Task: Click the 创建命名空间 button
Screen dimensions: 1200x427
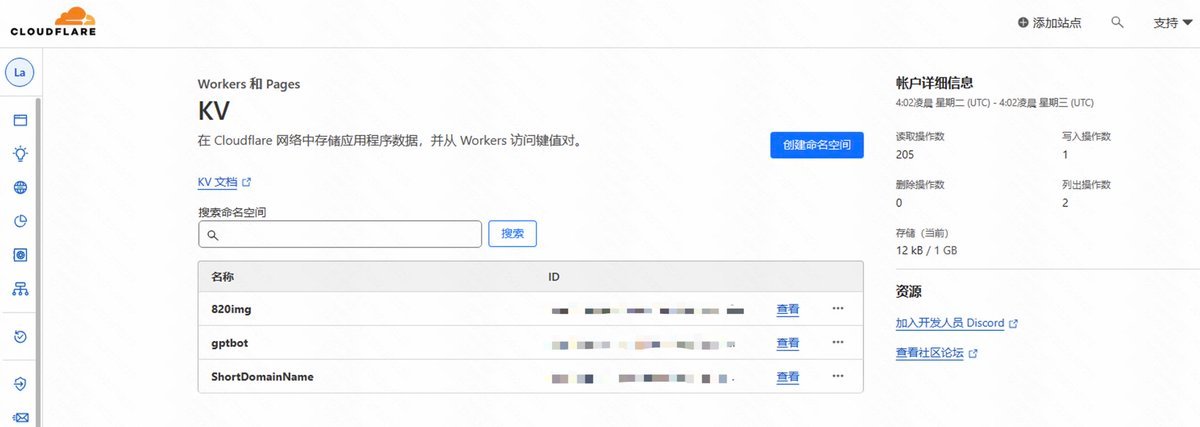Action: (817, 145)
